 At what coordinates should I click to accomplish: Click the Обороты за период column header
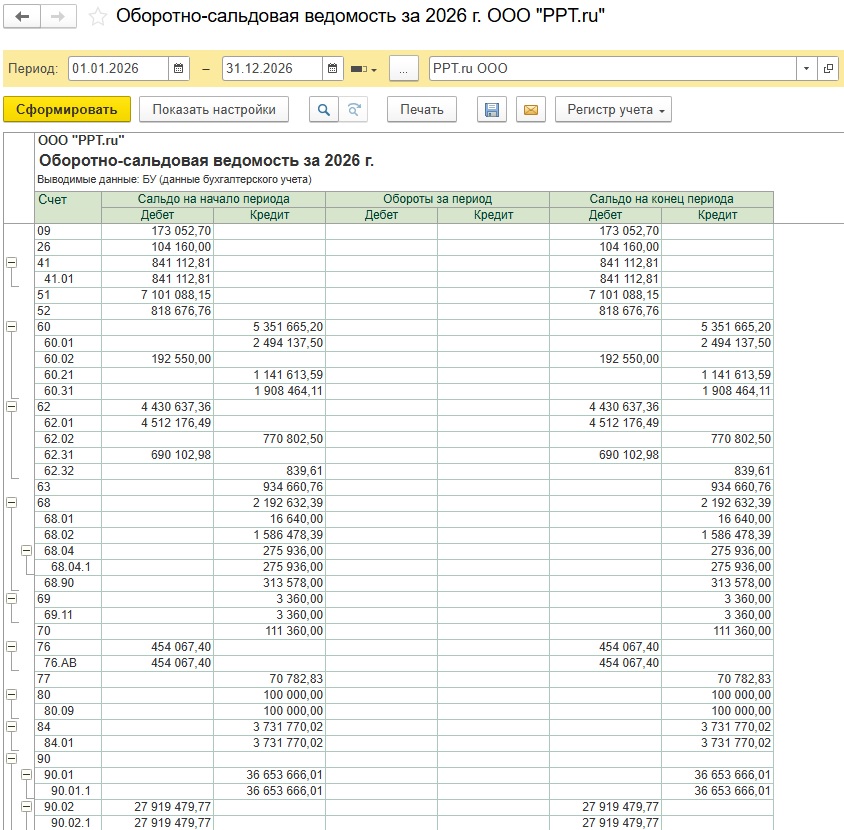coord(438,199)
